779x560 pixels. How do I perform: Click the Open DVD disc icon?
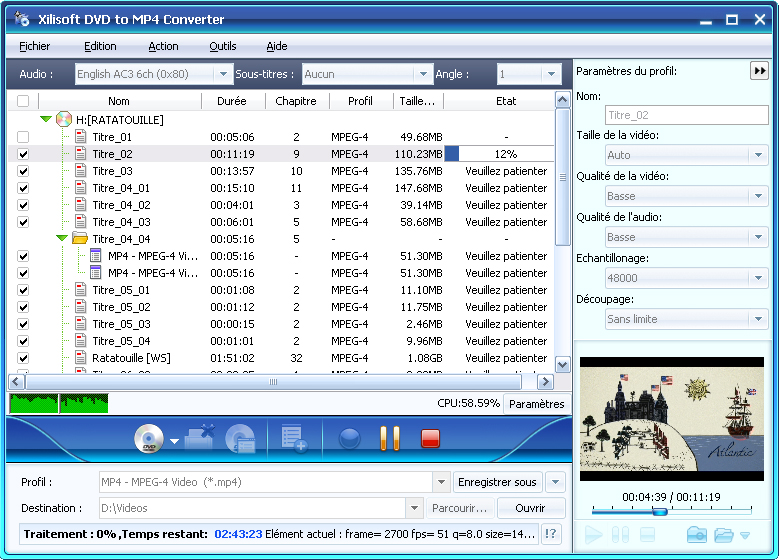149,439
